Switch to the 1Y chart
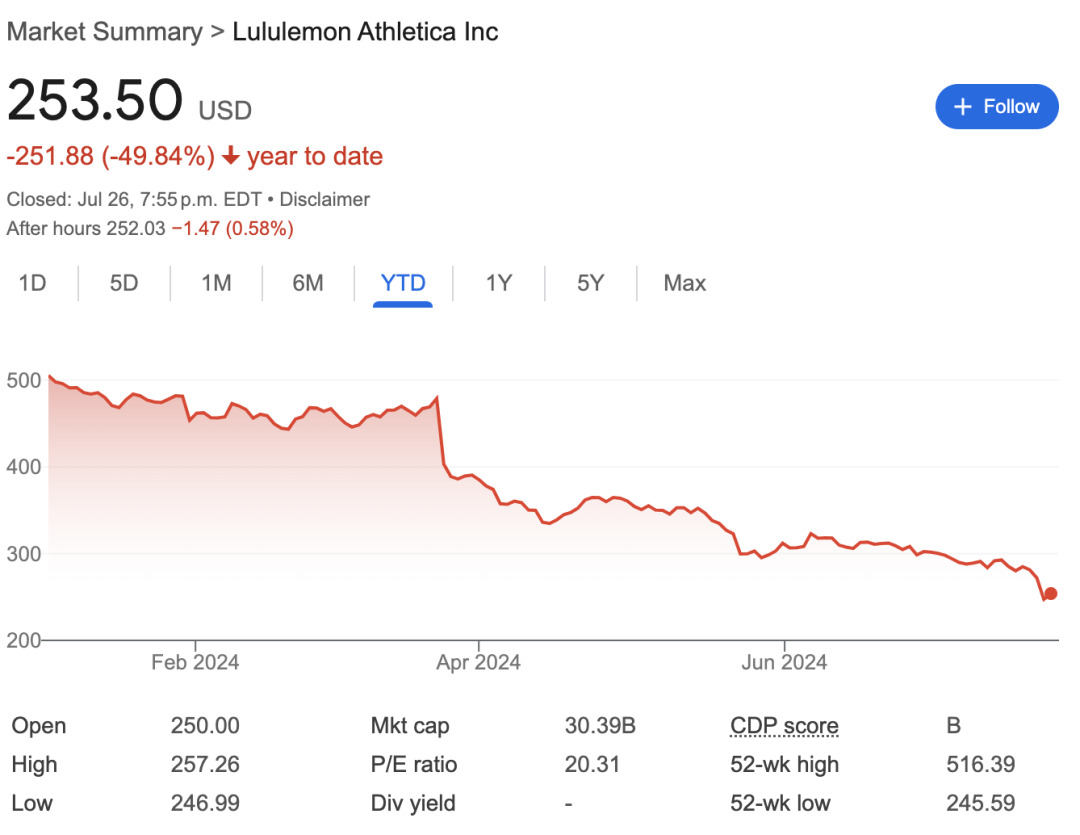The width and height of the screenshot is (1080, 835). [499, 283]
